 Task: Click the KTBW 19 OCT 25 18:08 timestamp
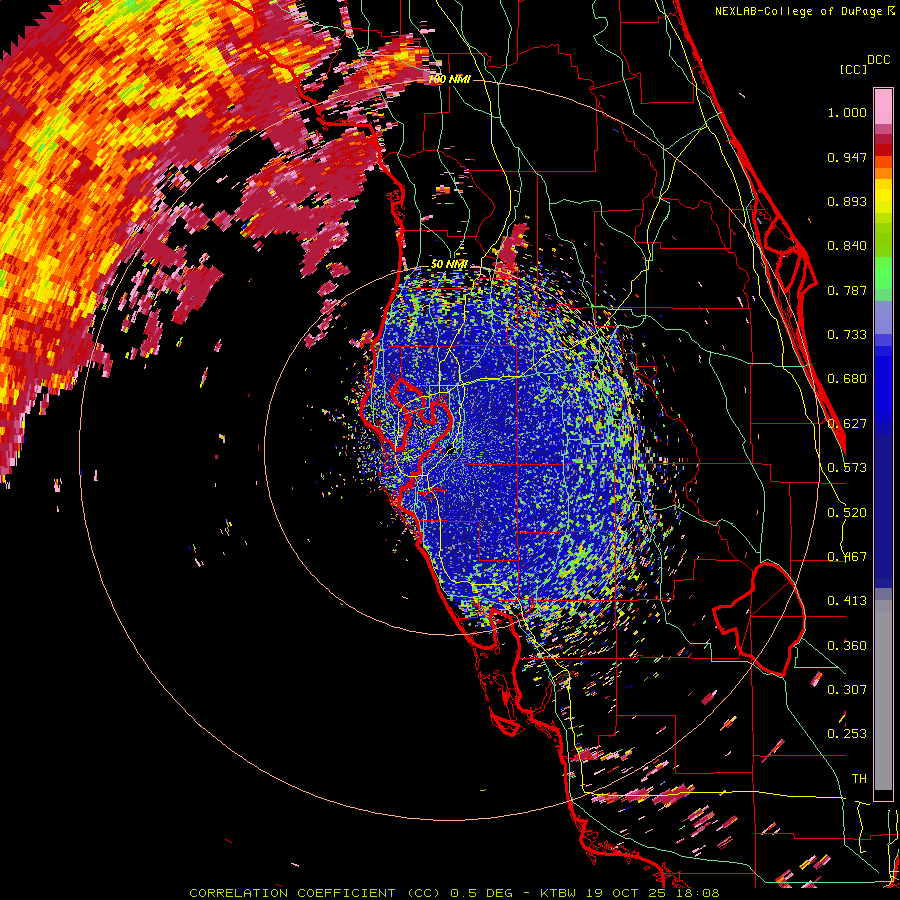coord(629,893)
